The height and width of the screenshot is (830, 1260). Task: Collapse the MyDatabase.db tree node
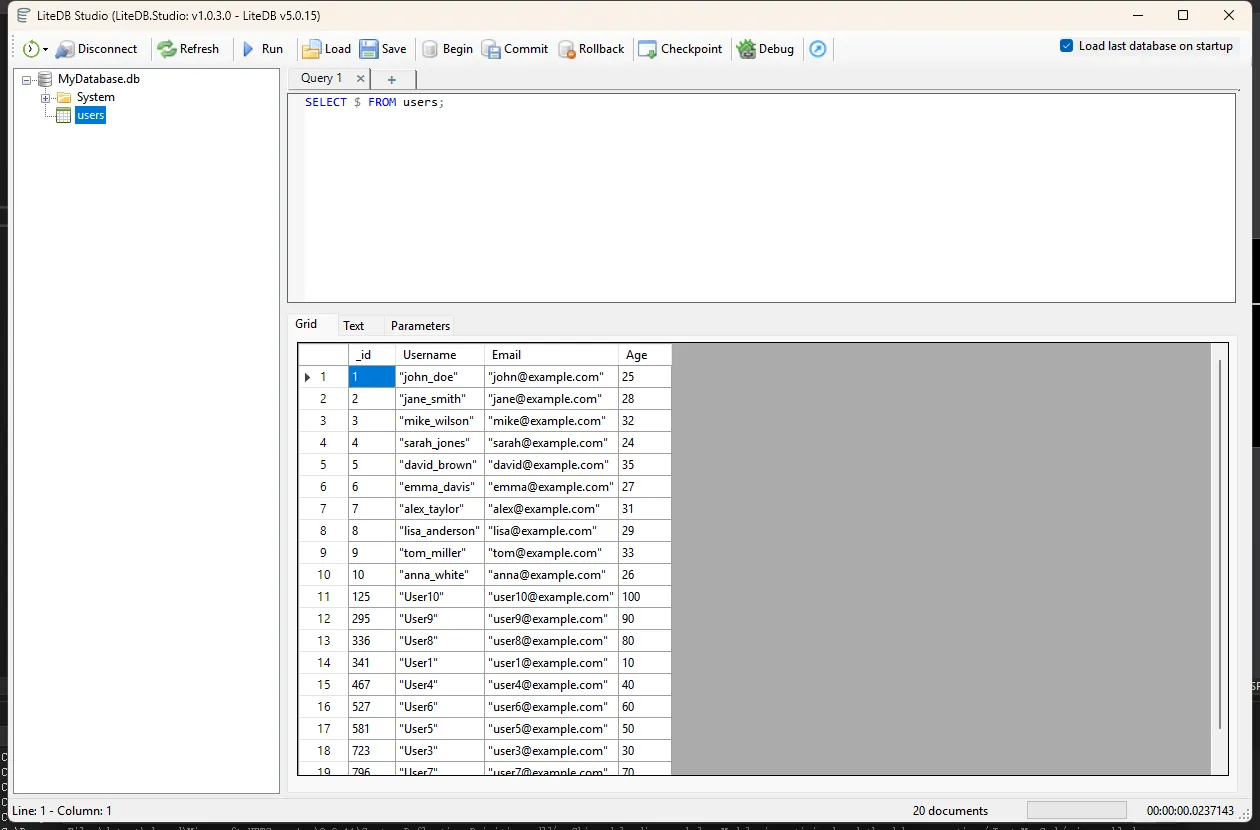27,79
